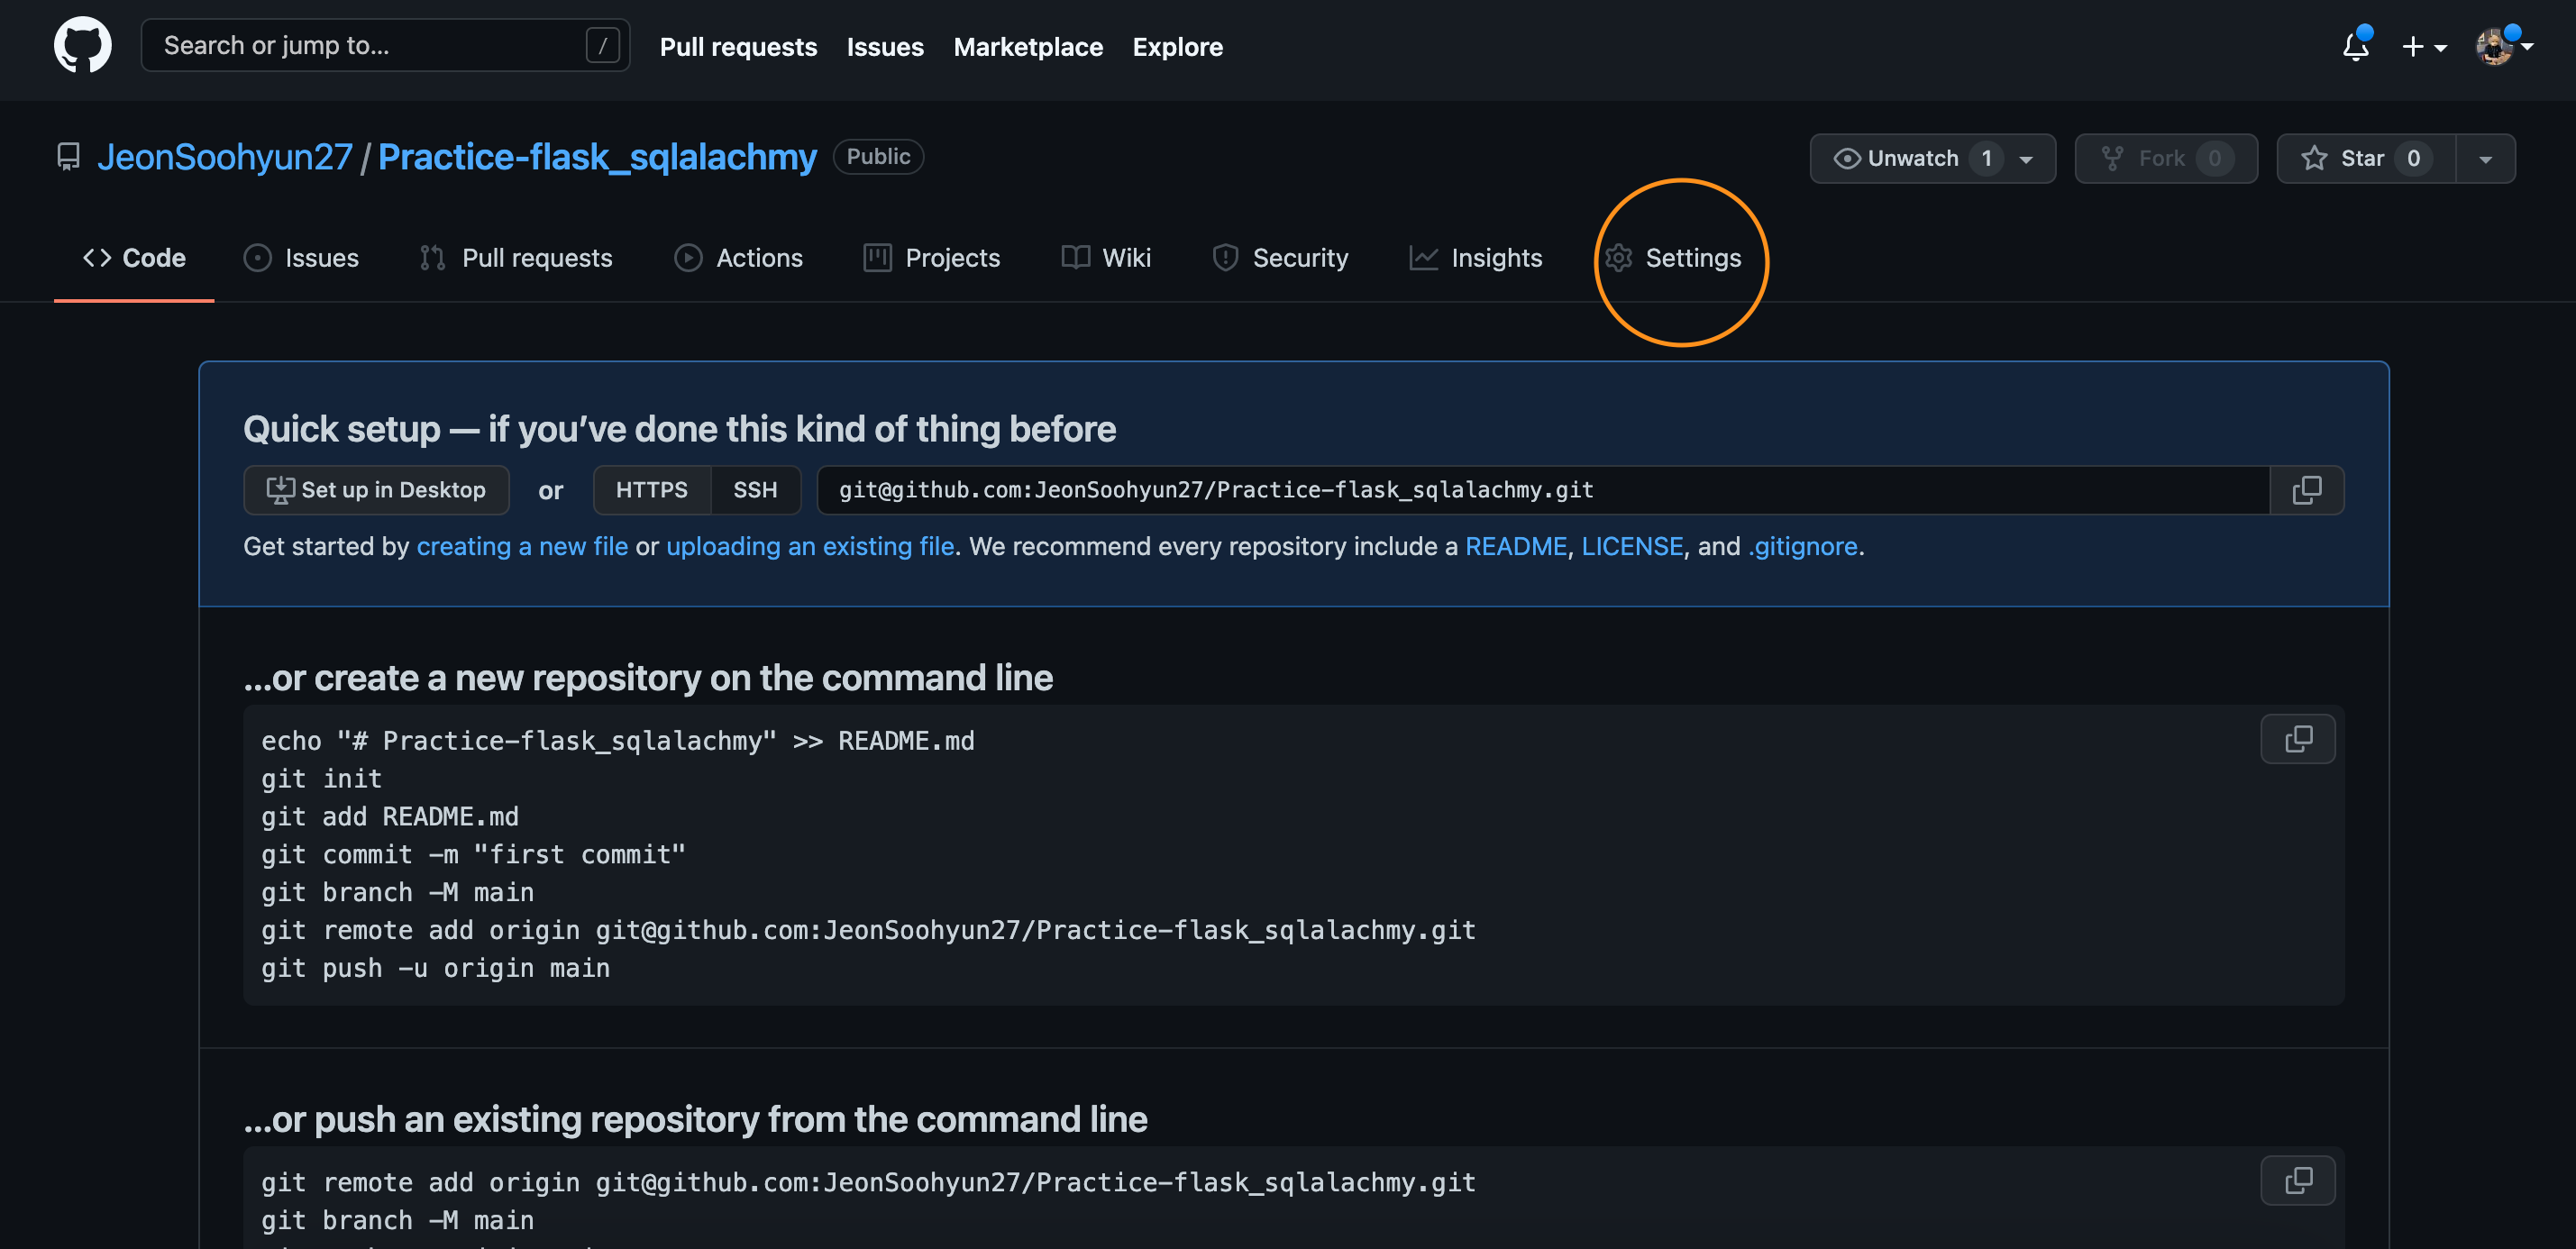
Task: Open the notifications bell
Action: click(2356, 46)
